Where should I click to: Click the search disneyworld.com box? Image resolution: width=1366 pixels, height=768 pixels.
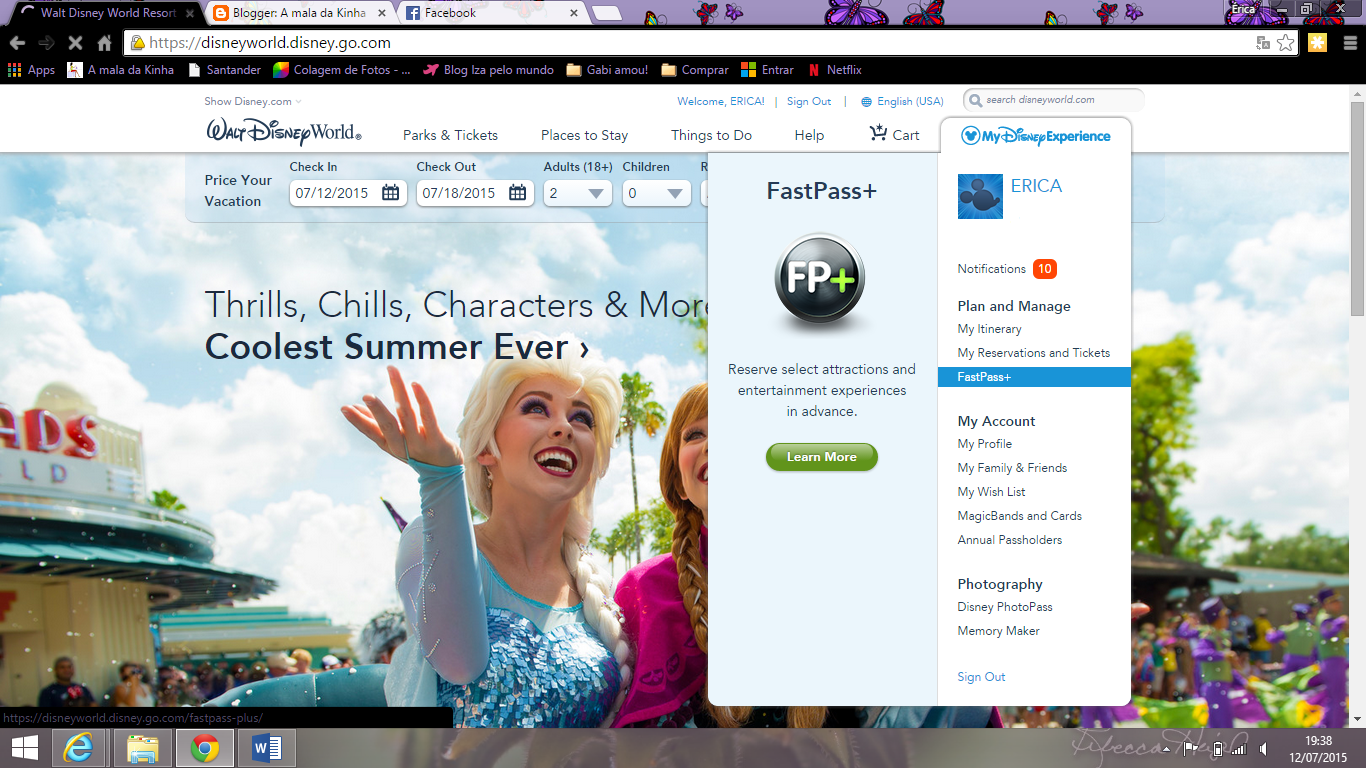tap(1054, 100)
